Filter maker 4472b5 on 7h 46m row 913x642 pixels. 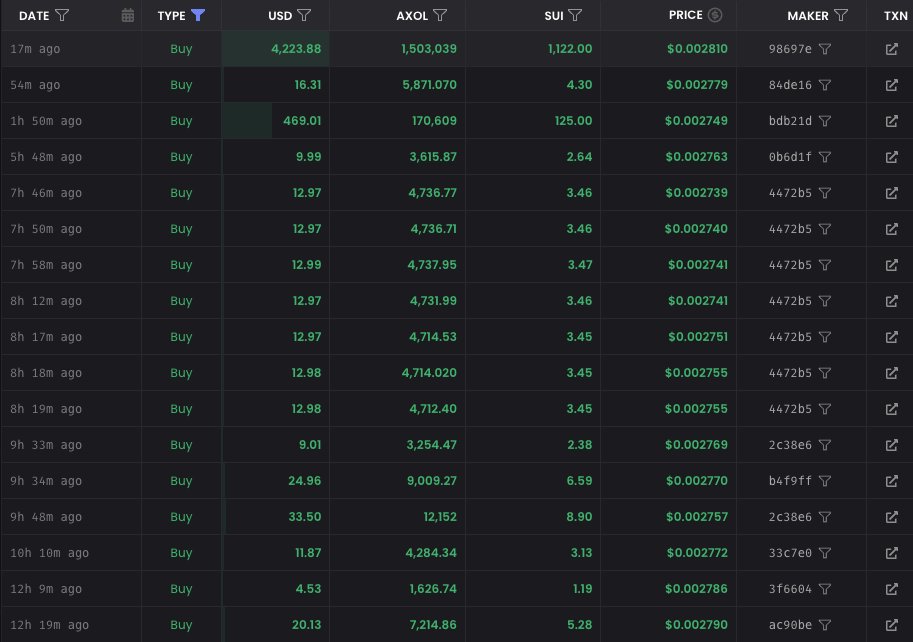[824, 193]
